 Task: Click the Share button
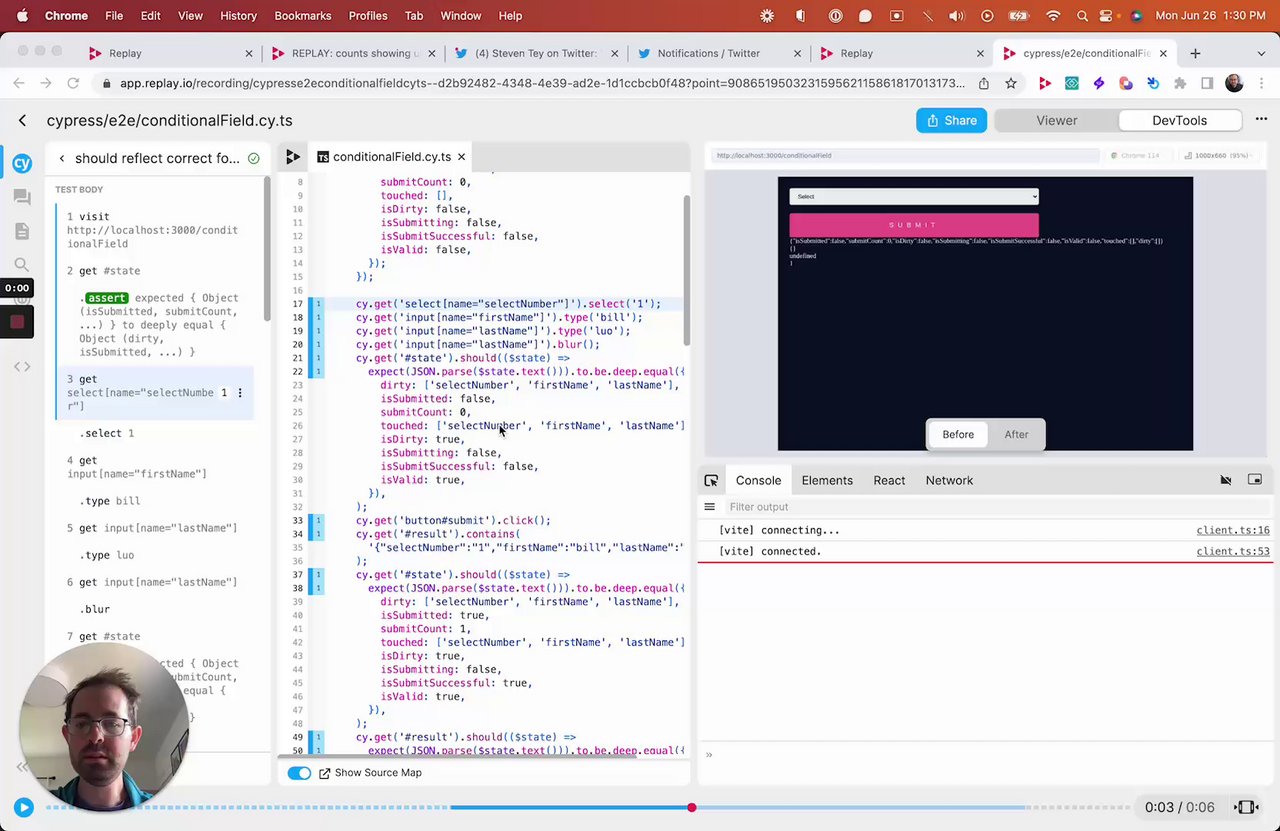951,120
